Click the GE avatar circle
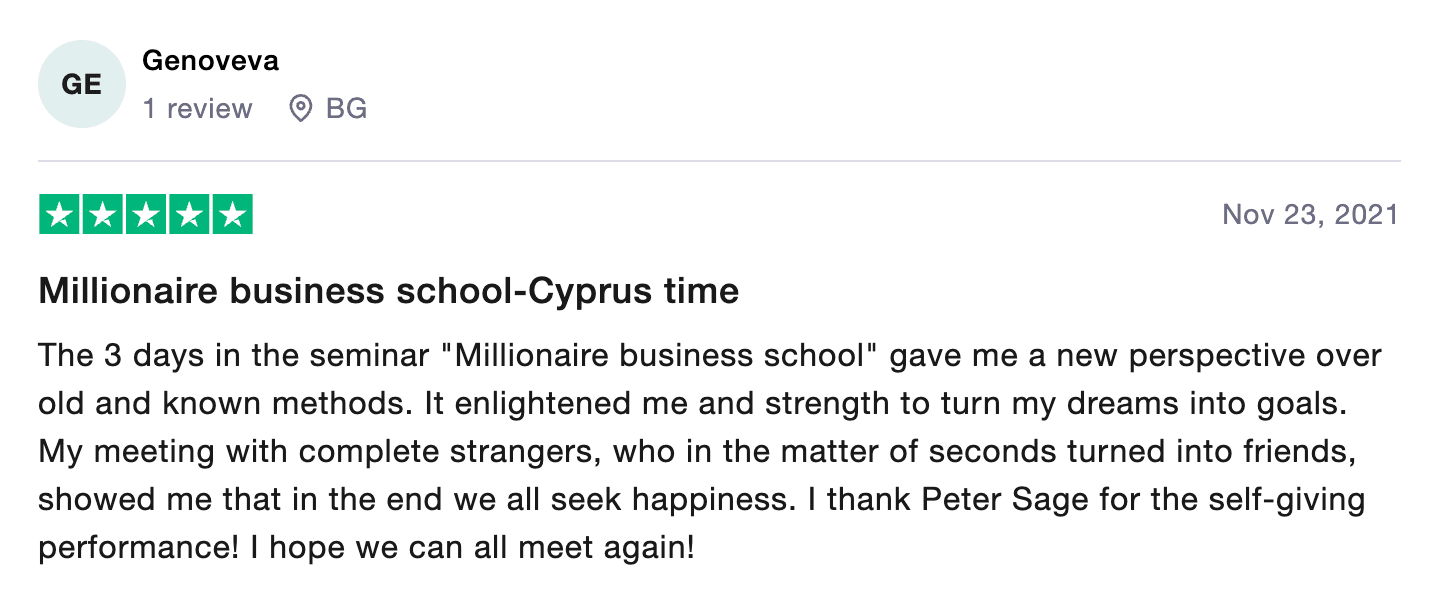Screen dimensions: 1438x592 82,84
